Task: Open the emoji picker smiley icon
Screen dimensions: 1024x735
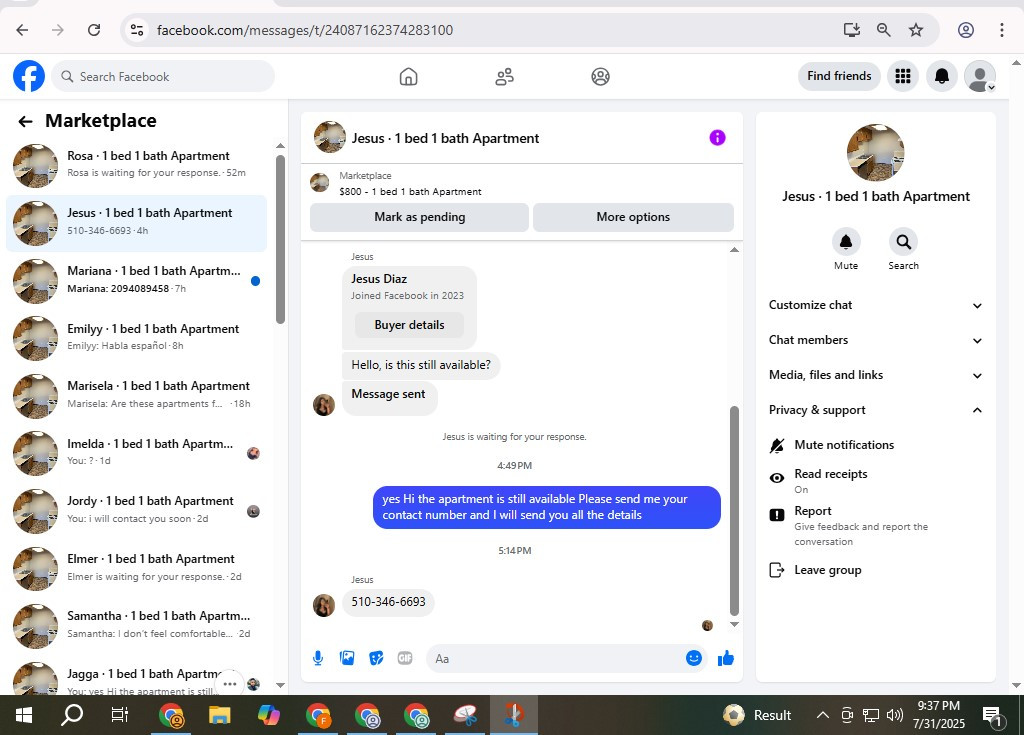Action: click(694, 658)
